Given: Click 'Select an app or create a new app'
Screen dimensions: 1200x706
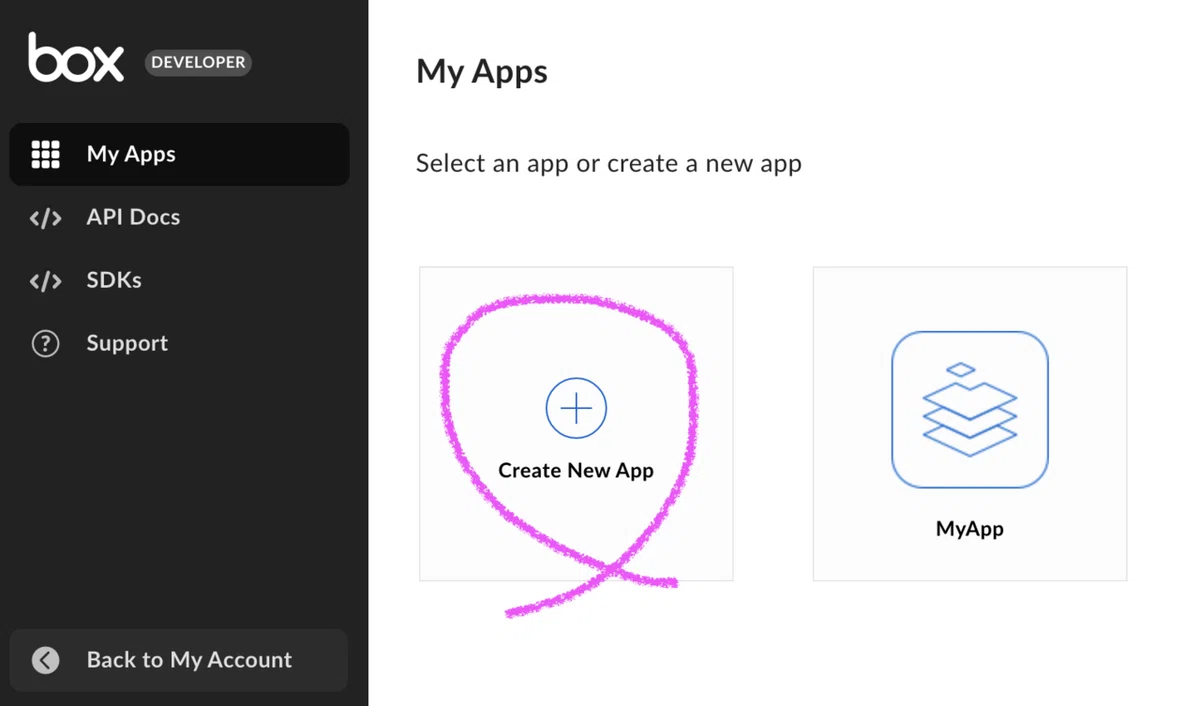Looking at the screenshot, I should [609, 163].
